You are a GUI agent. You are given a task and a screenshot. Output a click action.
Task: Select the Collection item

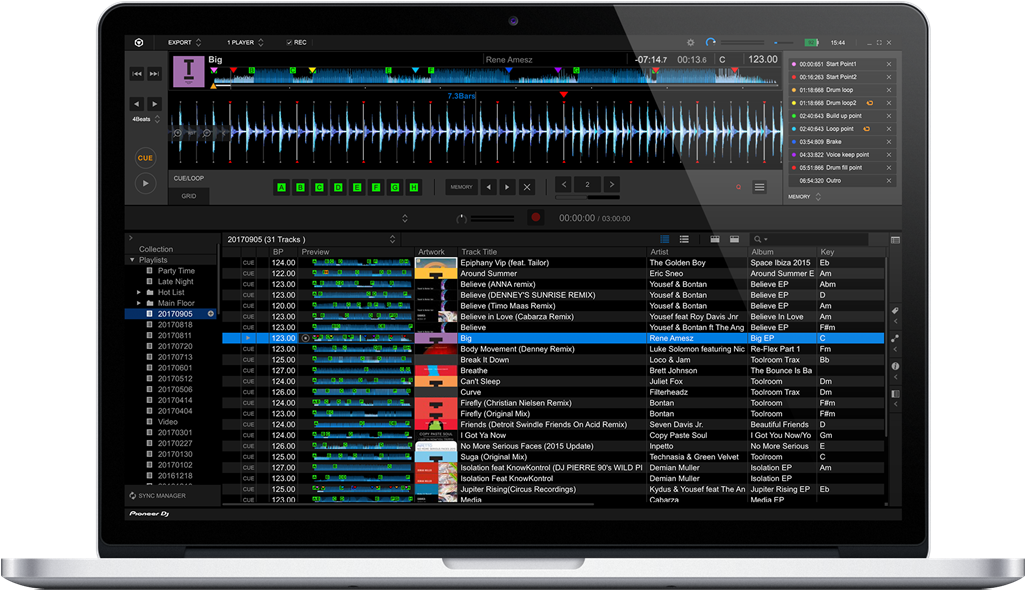[156, 250]
